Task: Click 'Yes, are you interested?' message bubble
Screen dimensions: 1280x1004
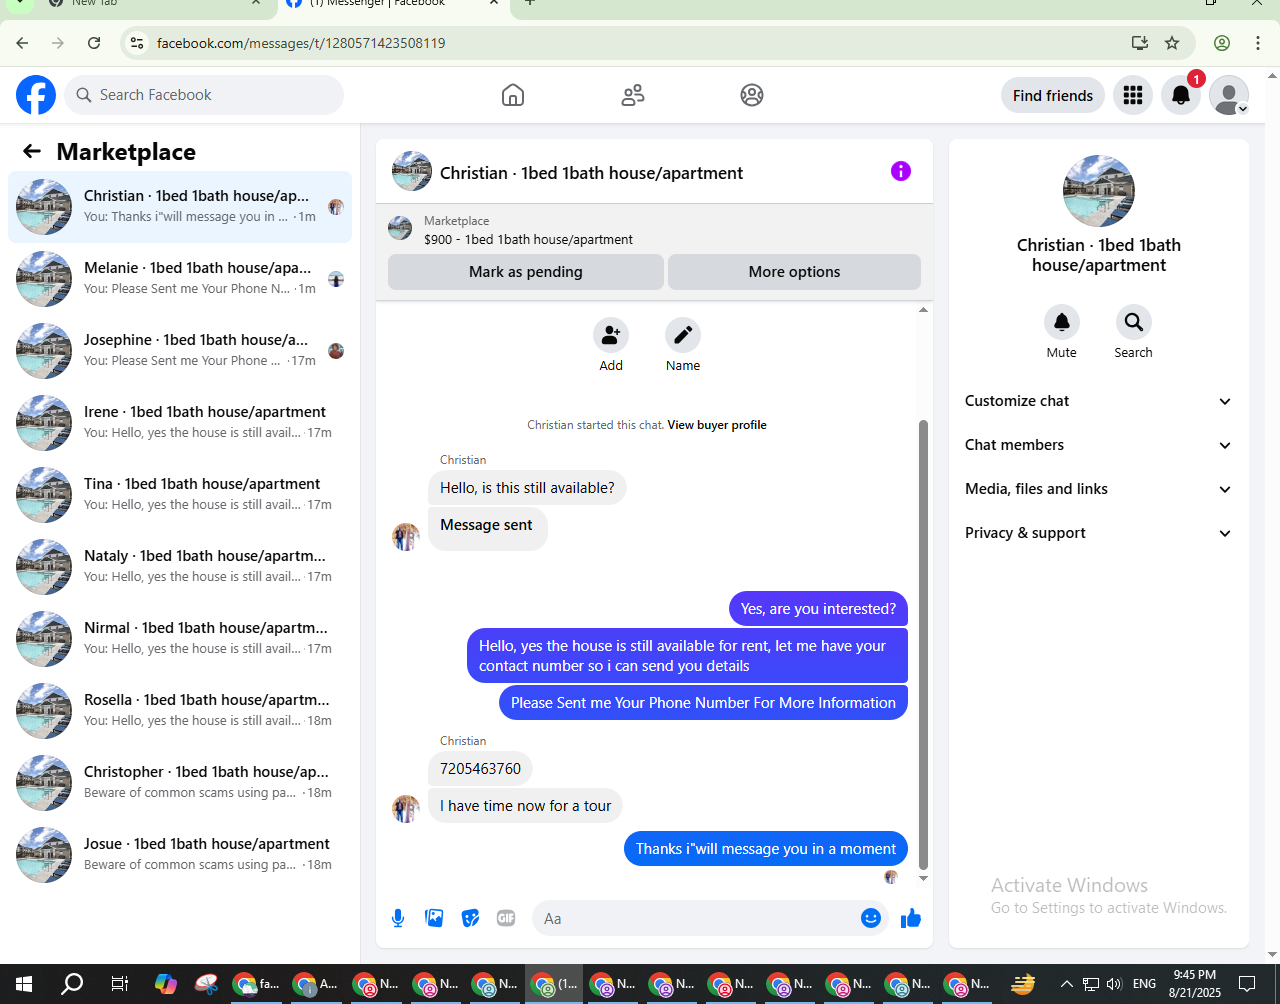Action: 818,609
